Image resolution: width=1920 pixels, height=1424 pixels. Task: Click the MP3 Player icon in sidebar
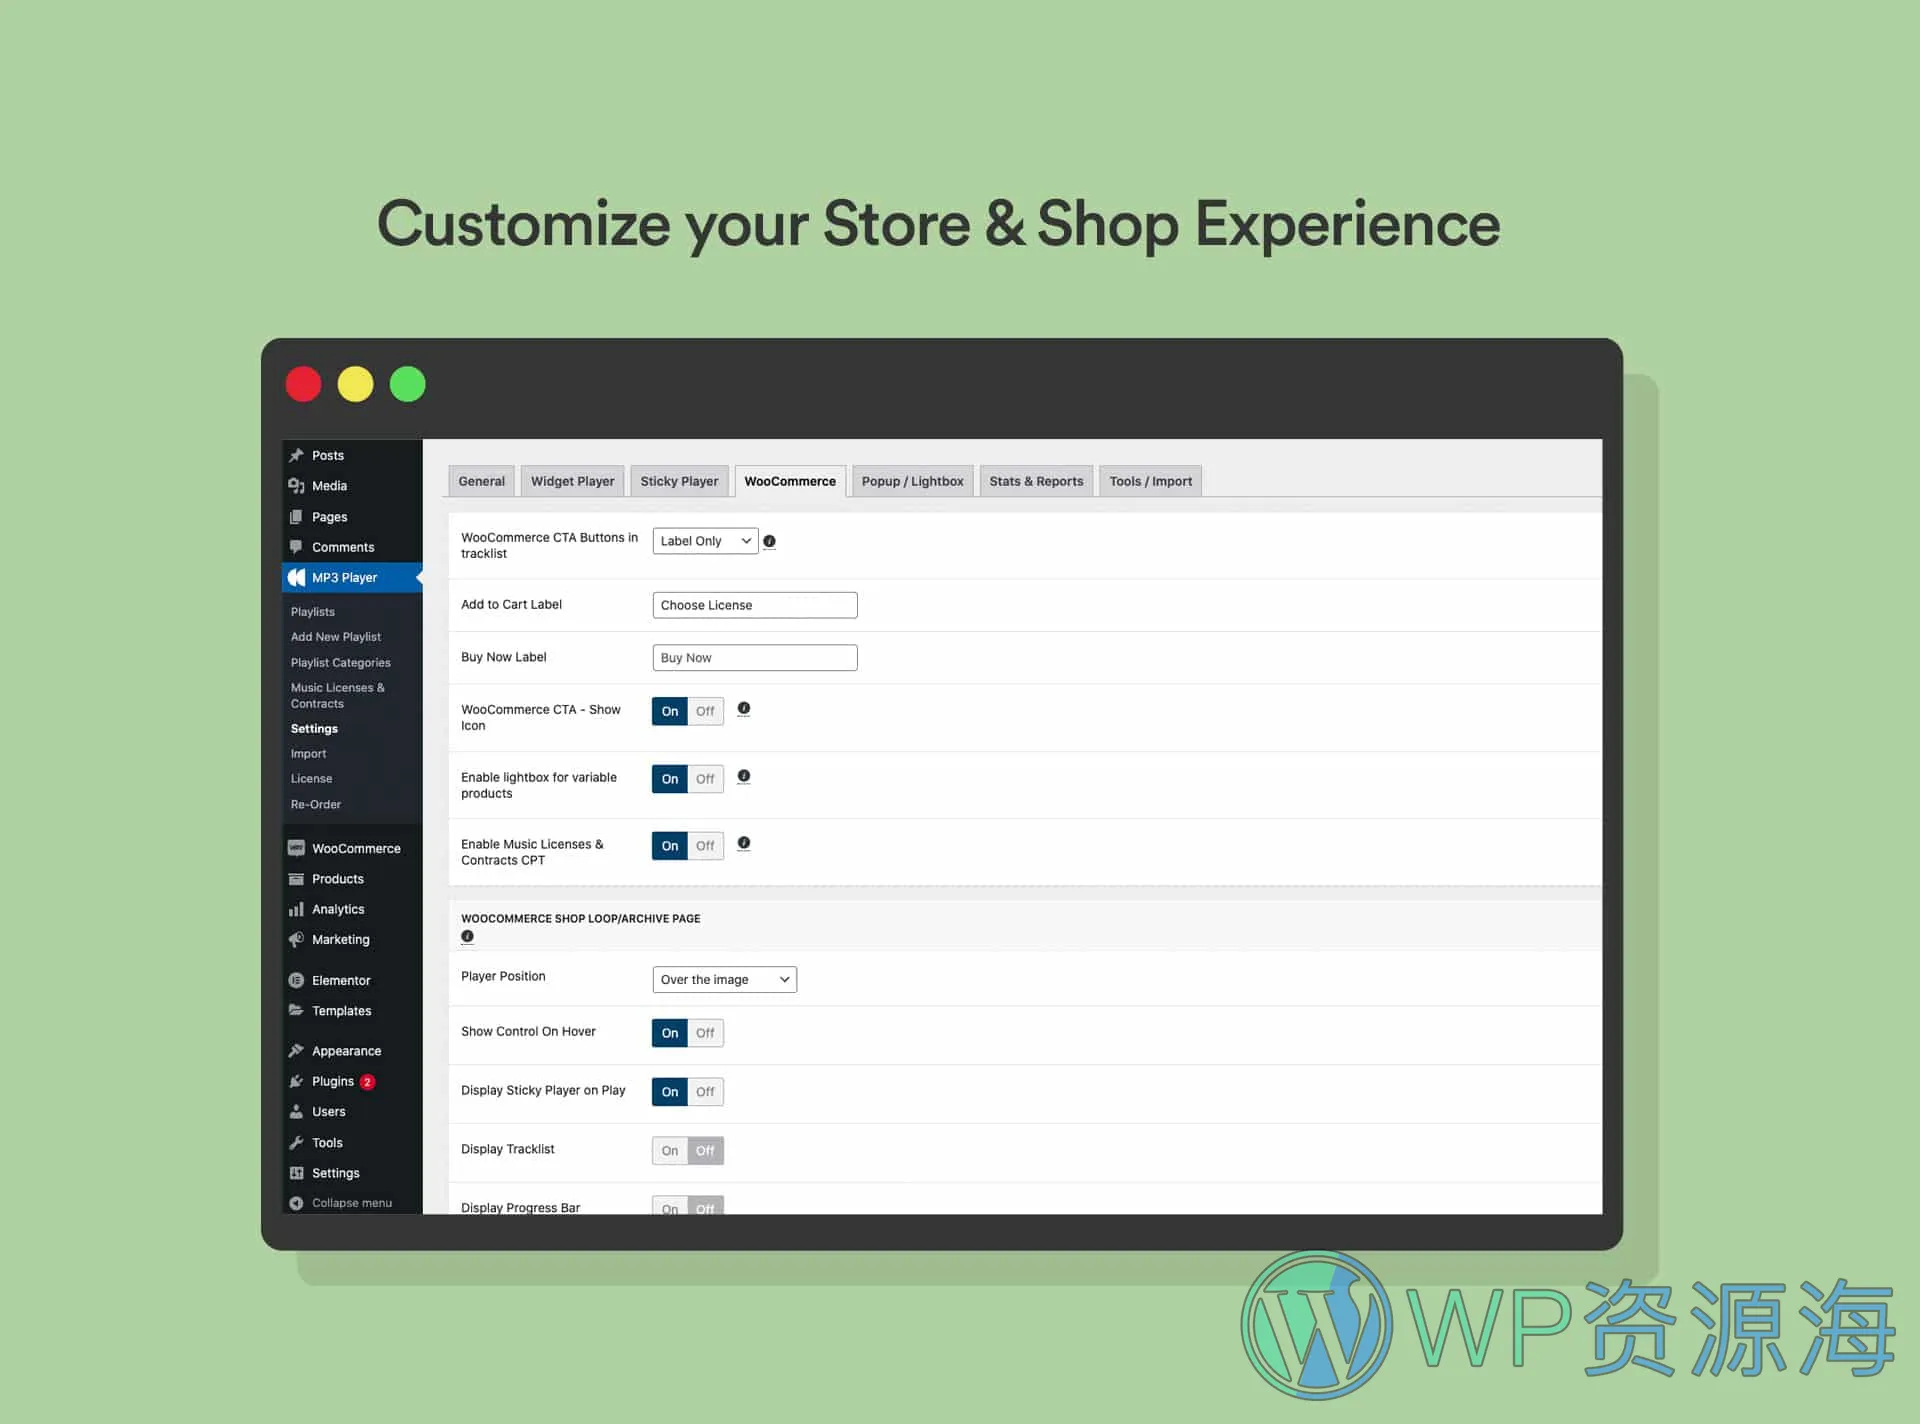click(x=296, y=577)
